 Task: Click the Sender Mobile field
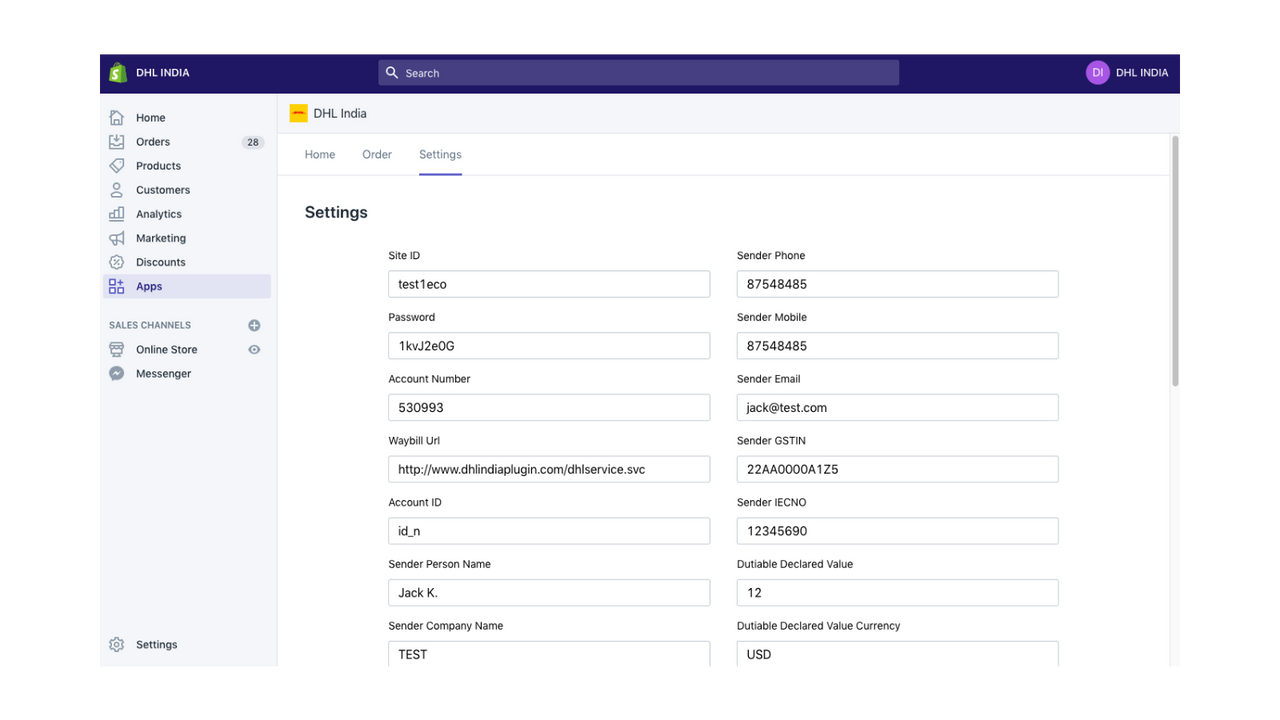pos(898,346)
